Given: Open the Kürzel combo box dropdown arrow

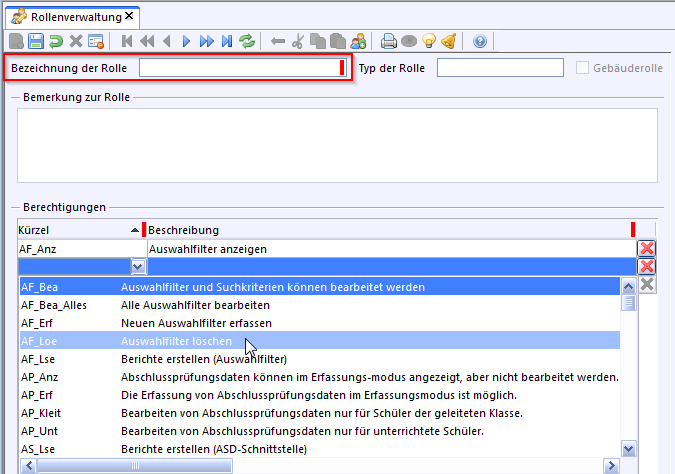Looking at the screenshot, I should coord(138,266).
